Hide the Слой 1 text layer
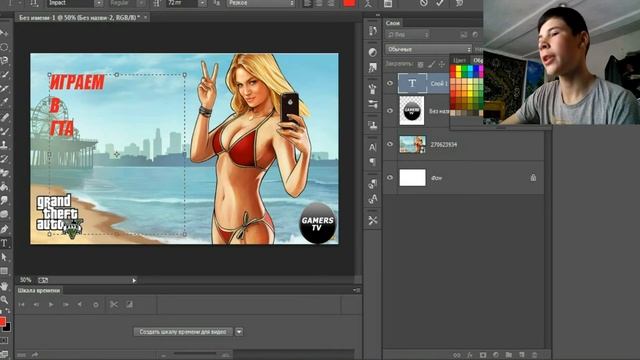Screen dimensions: 640x360 [390, 83]
